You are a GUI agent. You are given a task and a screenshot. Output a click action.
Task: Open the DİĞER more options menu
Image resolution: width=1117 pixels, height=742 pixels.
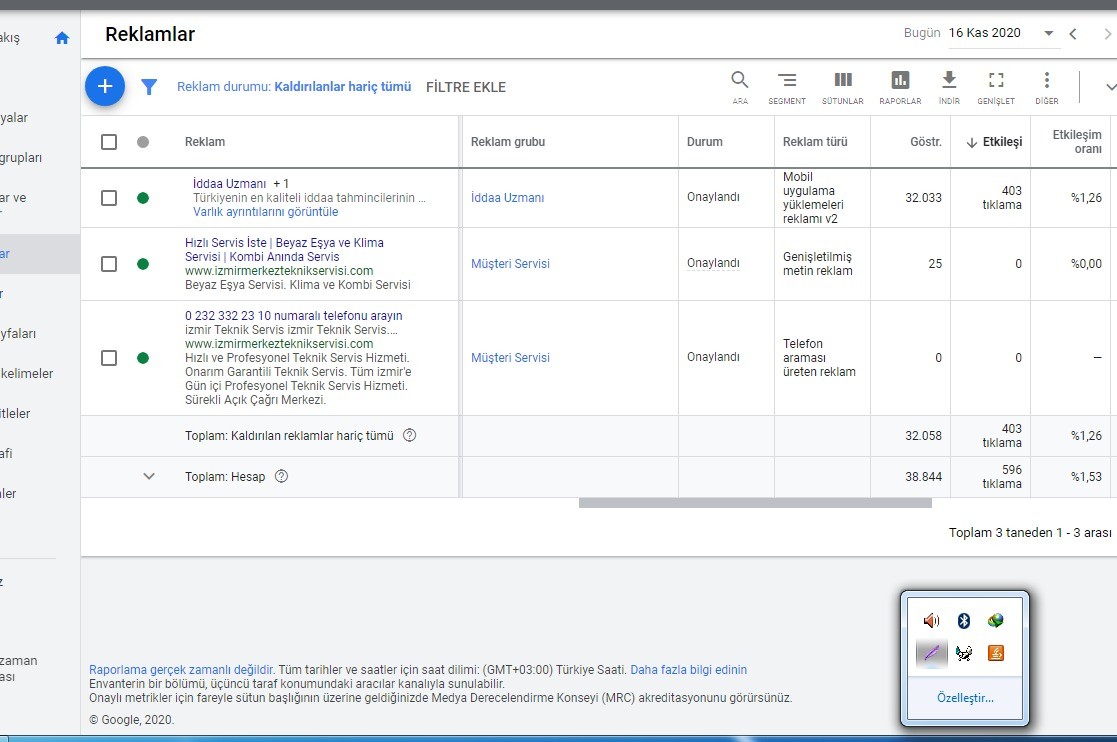click(x=1046, y=87)
